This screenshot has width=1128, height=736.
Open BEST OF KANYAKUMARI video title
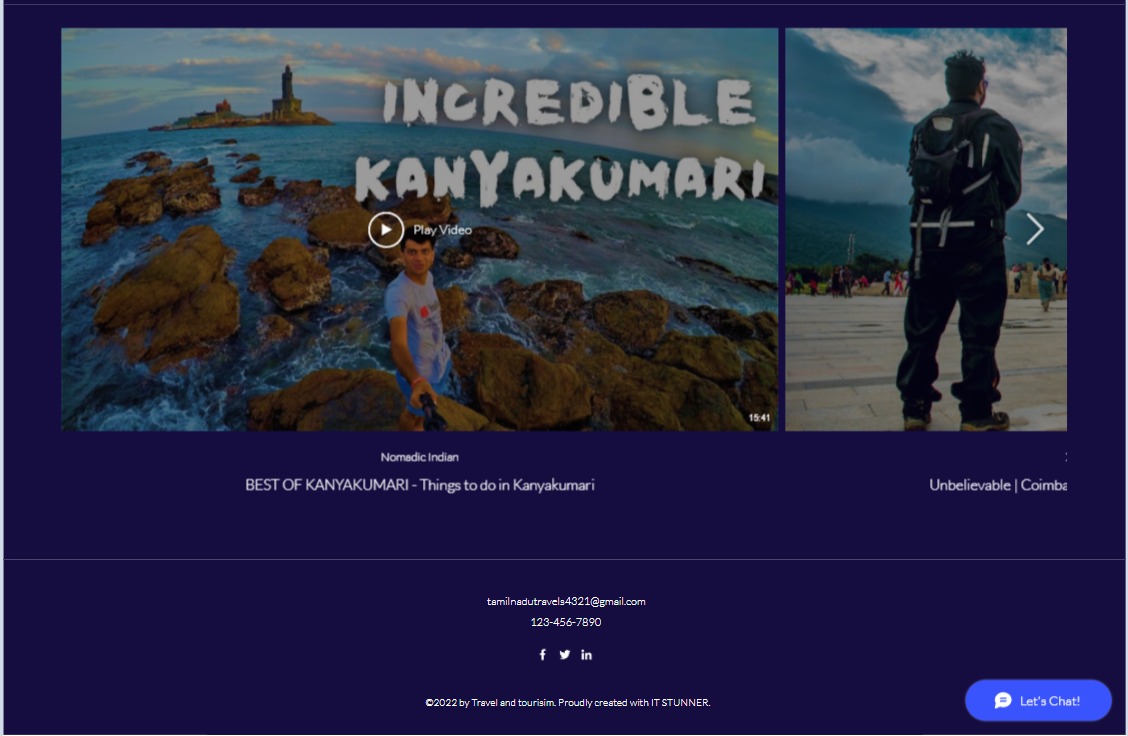tap(419, 485)
